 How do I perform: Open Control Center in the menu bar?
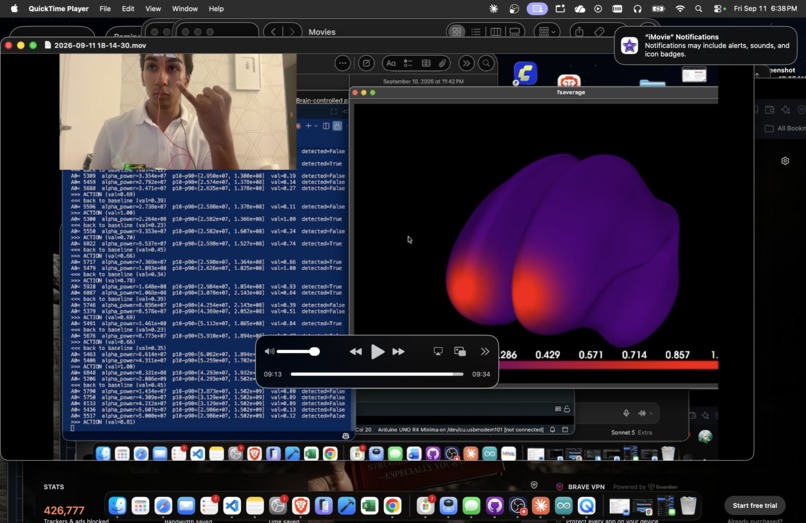click(x=719, y=9)
